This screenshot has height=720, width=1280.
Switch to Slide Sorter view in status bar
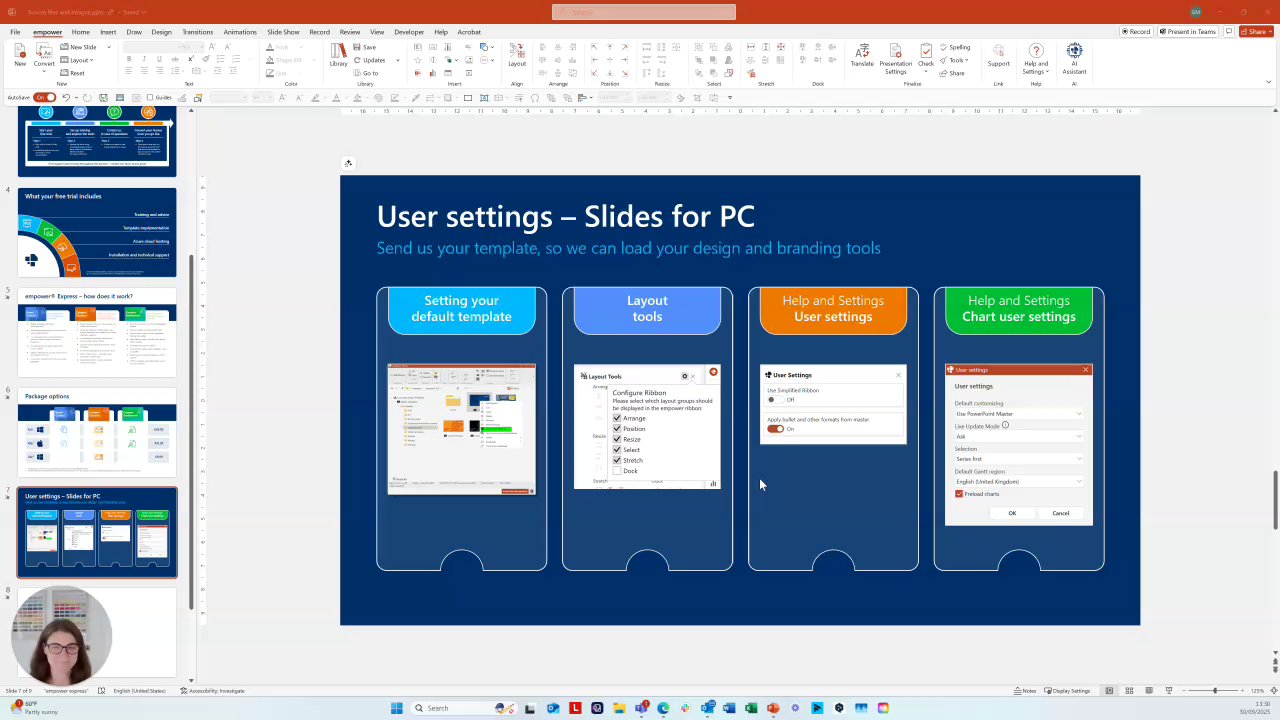(x=1129, y=691)
